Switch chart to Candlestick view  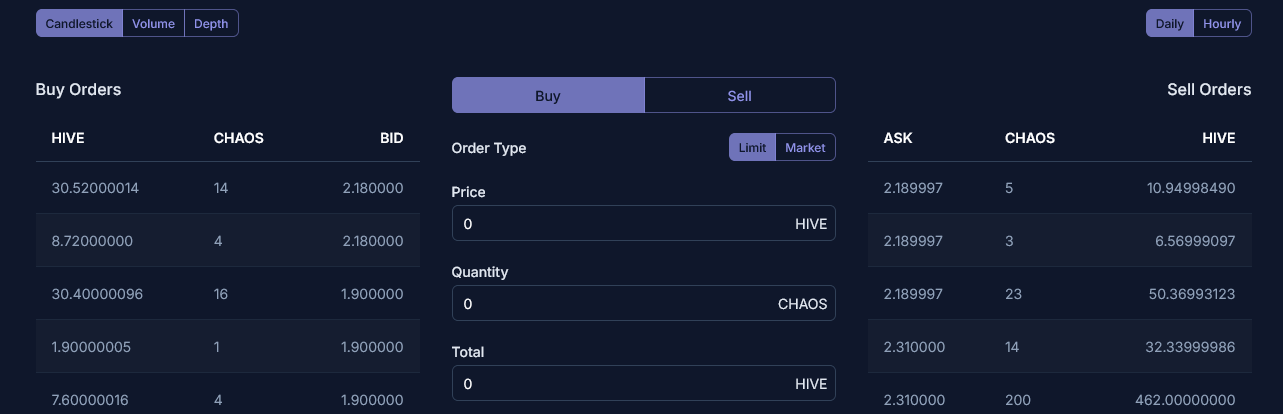(79, 24)
